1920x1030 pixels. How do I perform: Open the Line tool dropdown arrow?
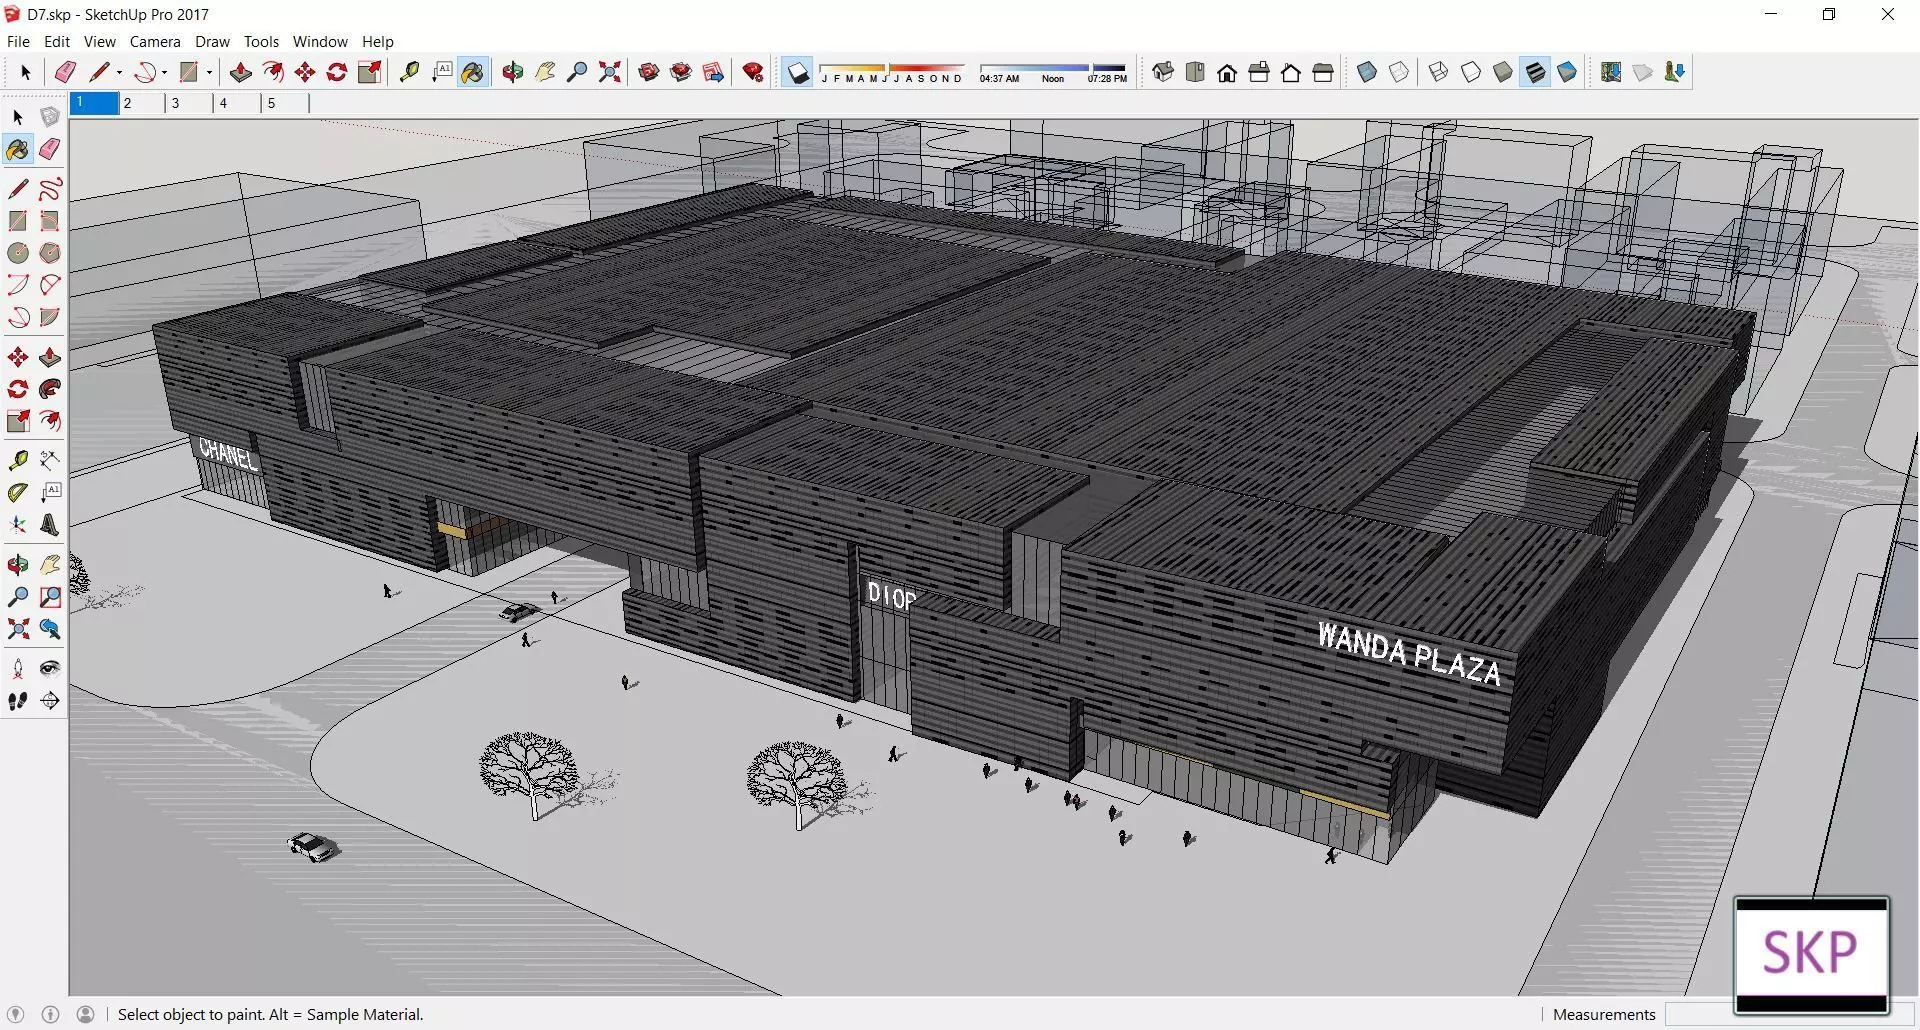click(x=119, y=72)
